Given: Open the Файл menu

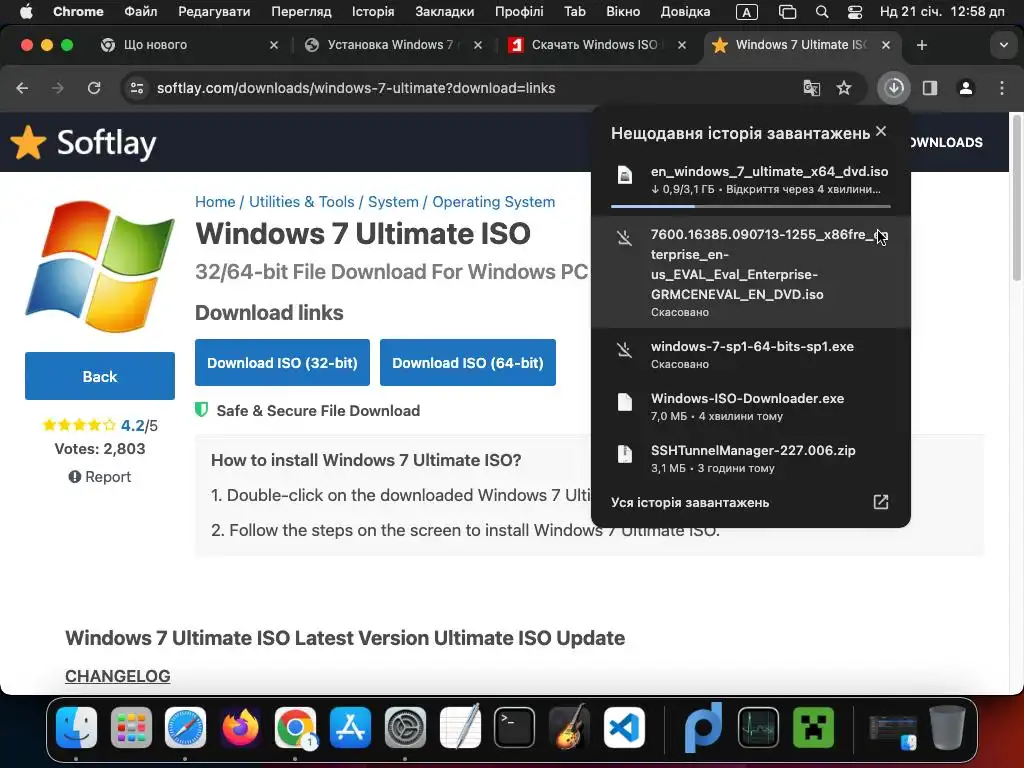Looking at the screenshot, I should 140,12.
